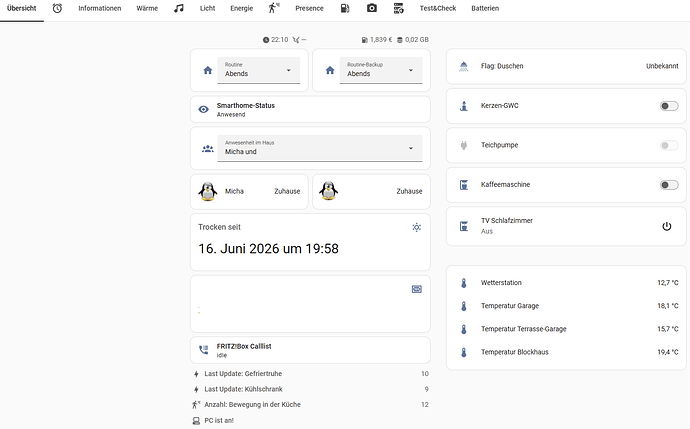Click the flash icon of Last Update: Gefriertruhe
The height and width of the screenshot is (429, 690).
click(196, 374)
